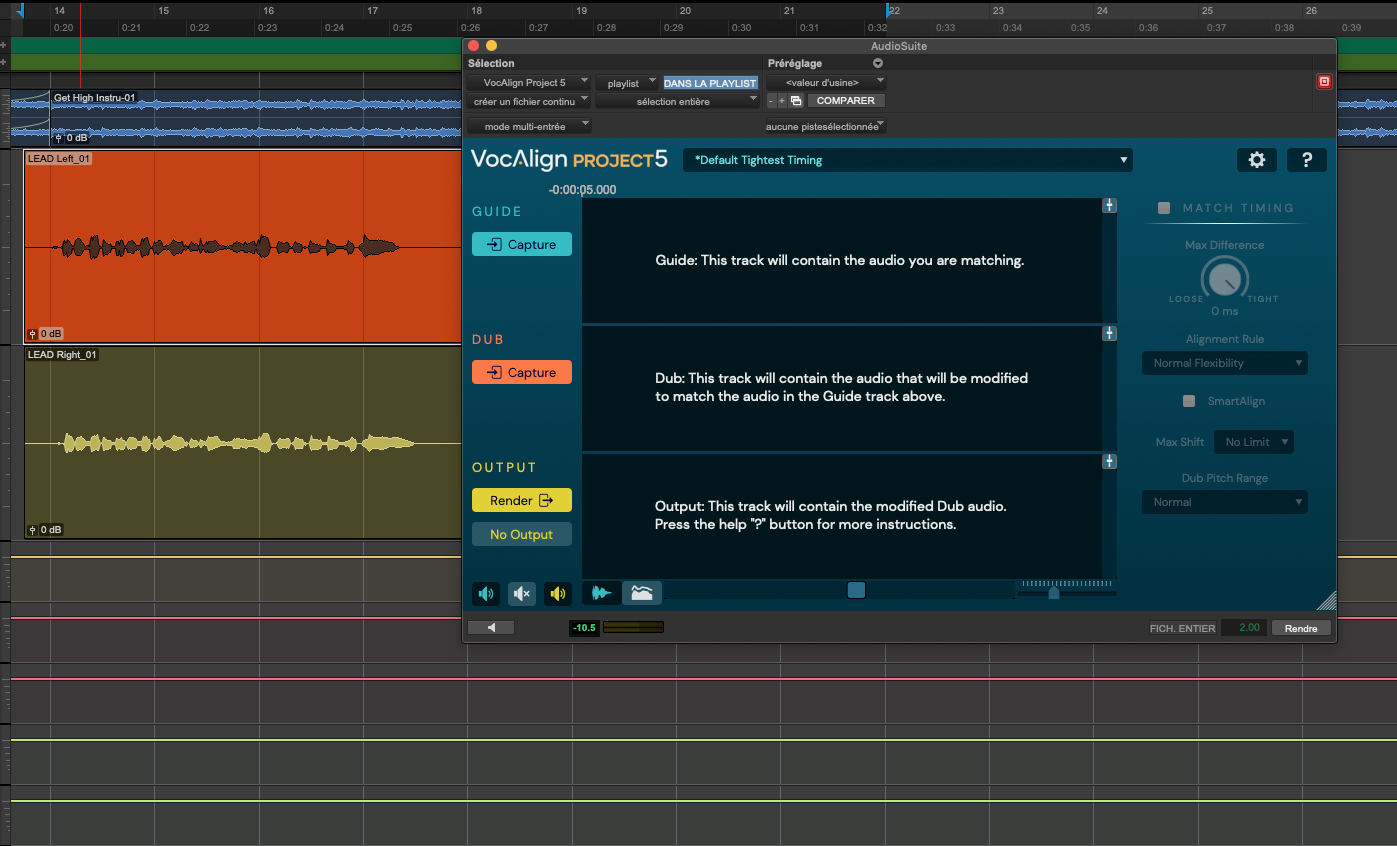Click the horizontal scroll handle below Output
This screenshot has width=1397, height=846.
(x=856, y=590)
